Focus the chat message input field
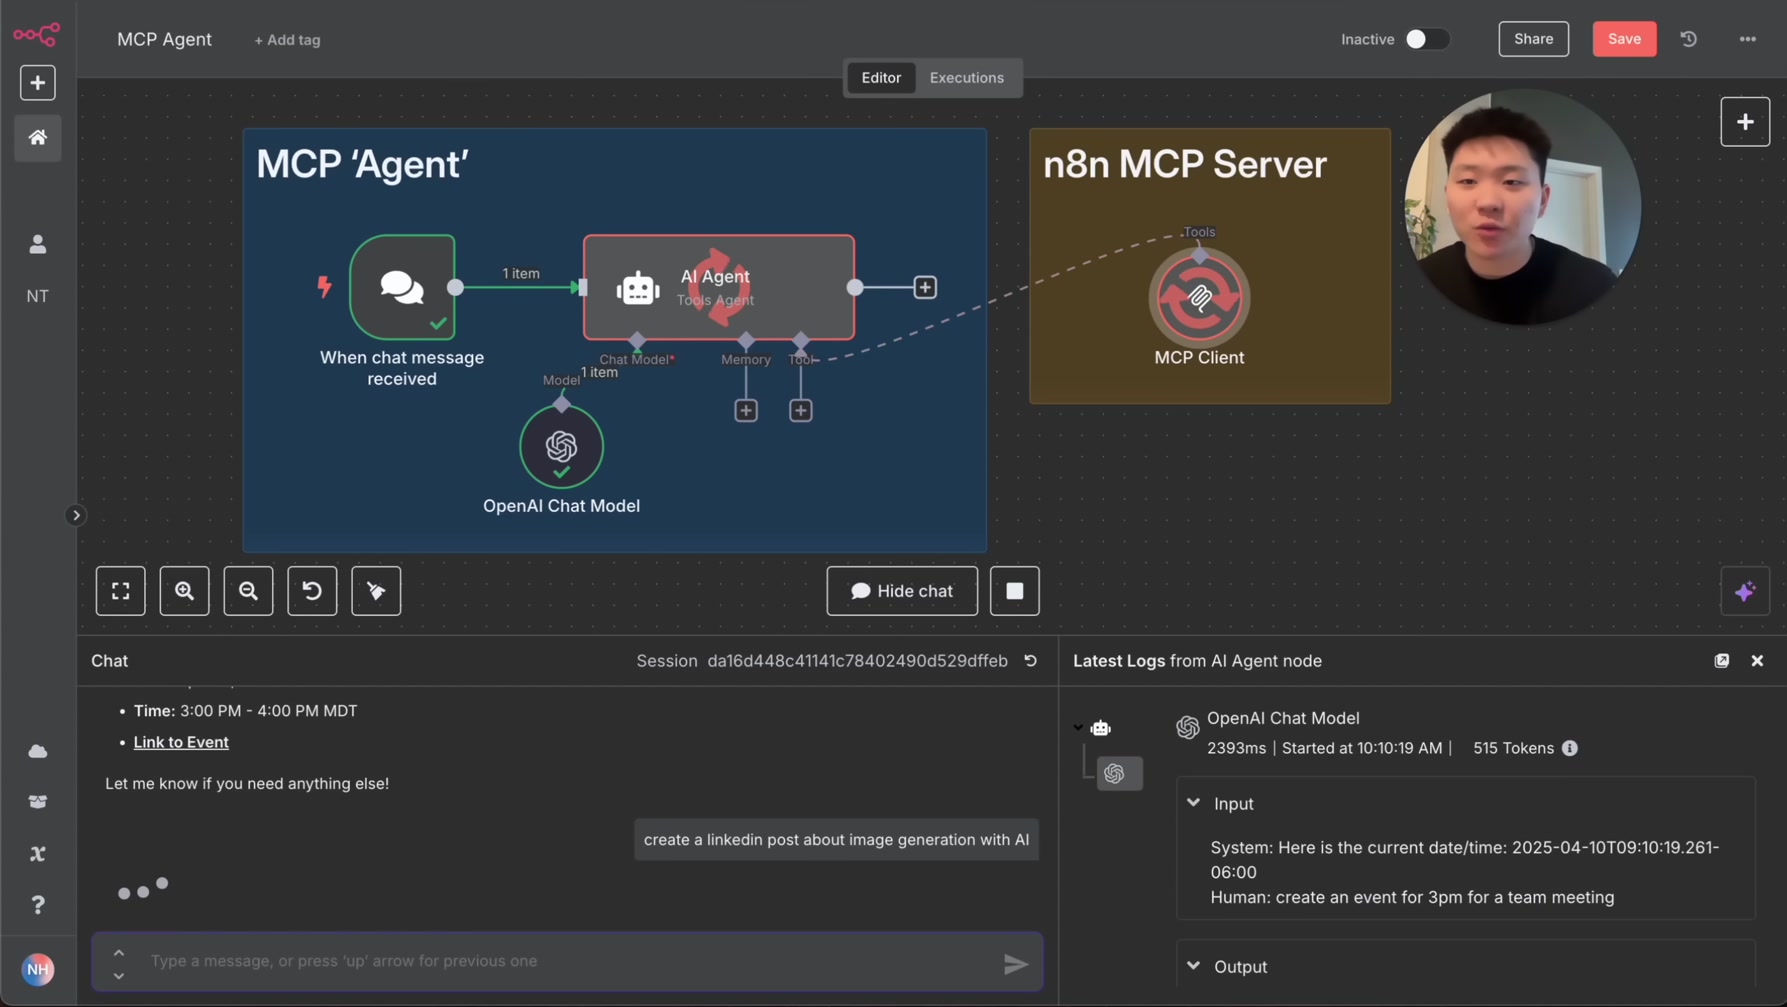This screenshot has height=1007, width=1787. (567, 961)
